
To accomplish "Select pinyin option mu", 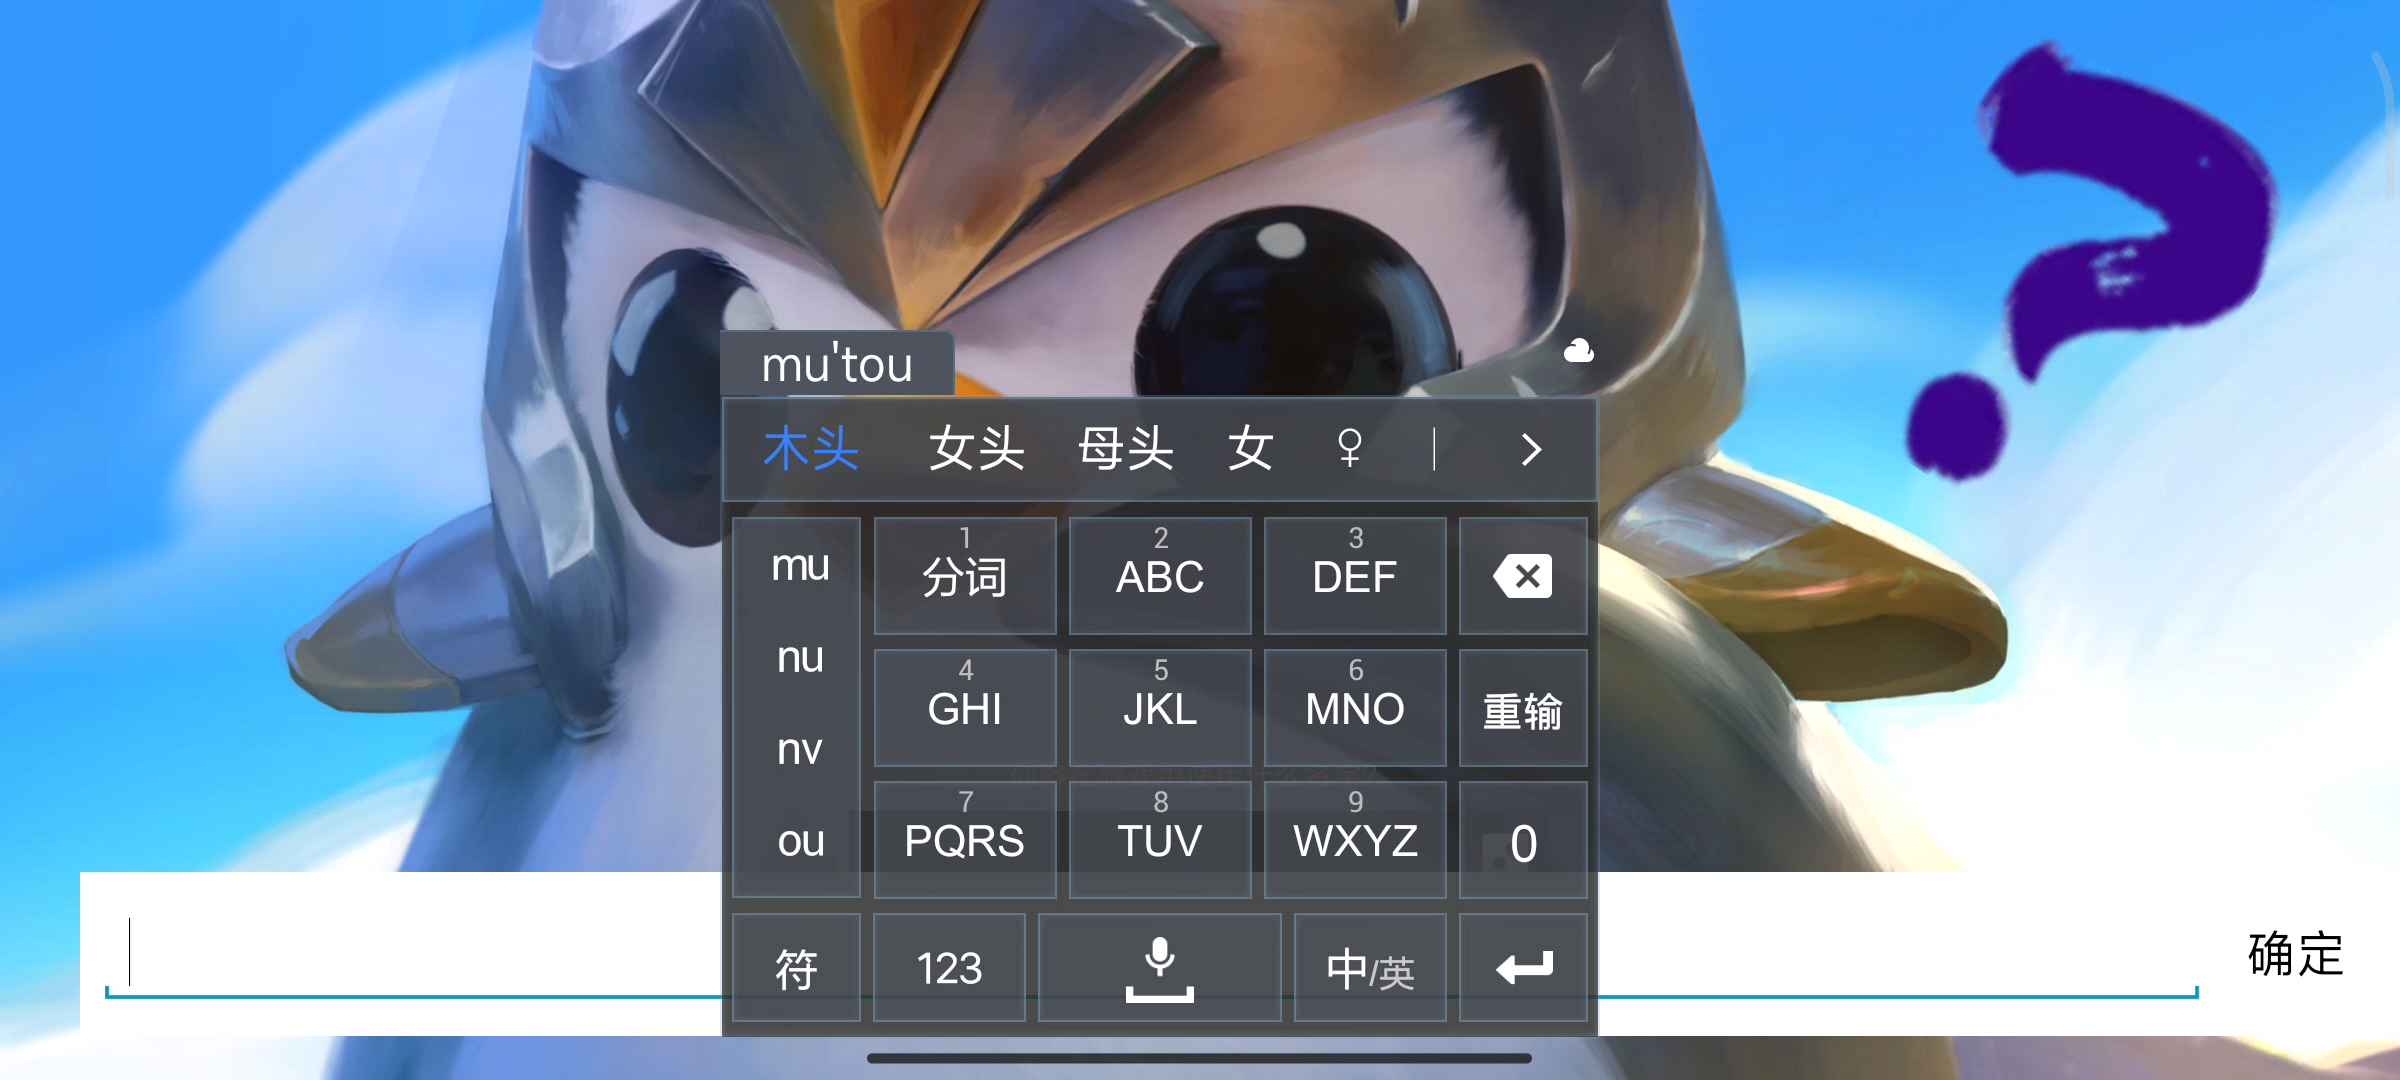I will click(x=800, y=566).
